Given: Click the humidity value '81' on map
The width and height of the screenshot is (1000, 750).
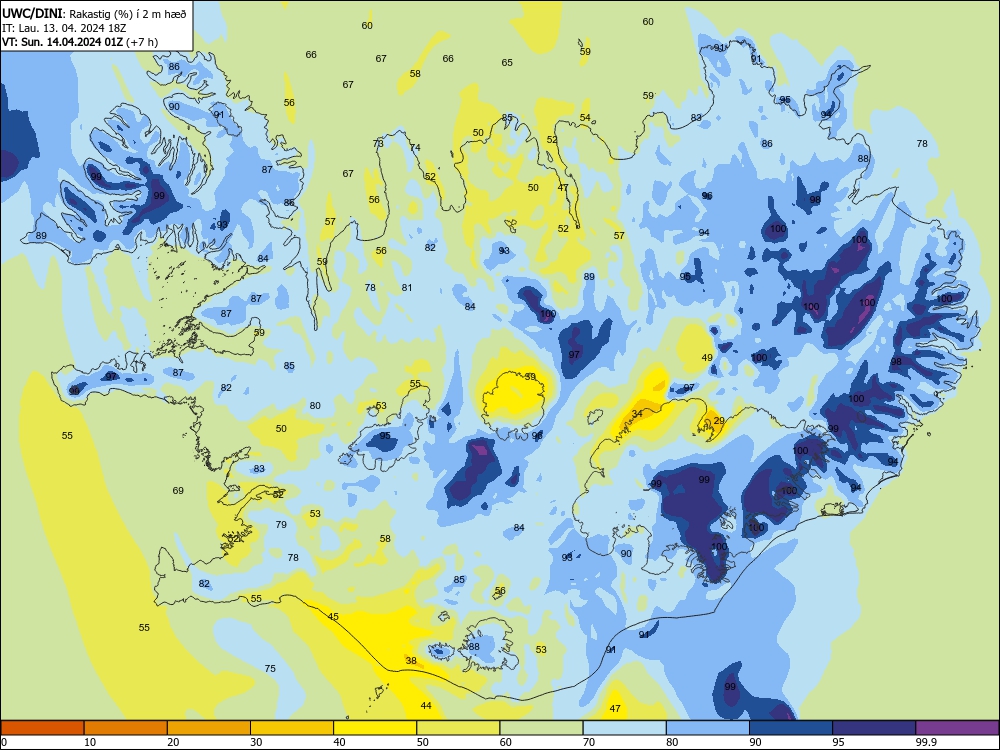Looking at the screenshot, I should (407, 288).
